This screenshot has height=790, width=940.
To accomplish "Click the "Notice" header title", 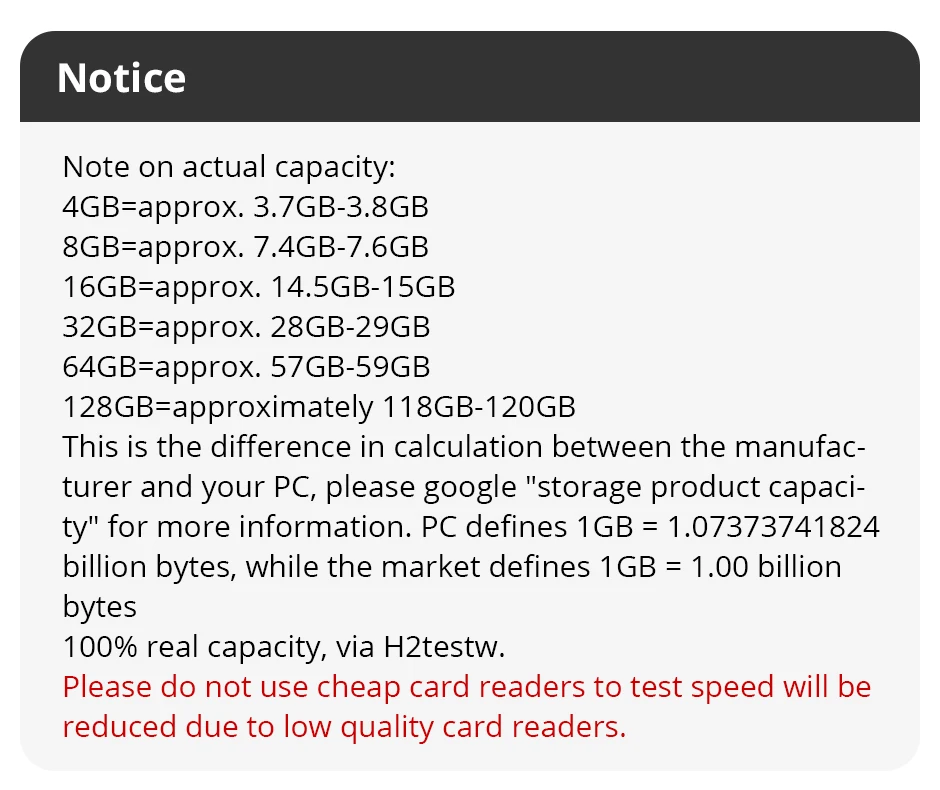I will tap(121, 78).
